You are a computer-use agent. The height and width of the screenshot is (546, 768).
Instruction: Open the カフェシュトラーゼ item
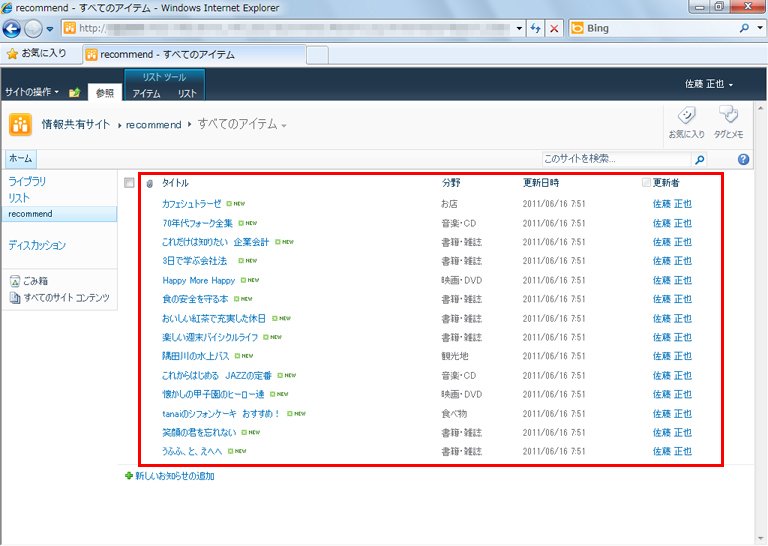tap(192, 204)
